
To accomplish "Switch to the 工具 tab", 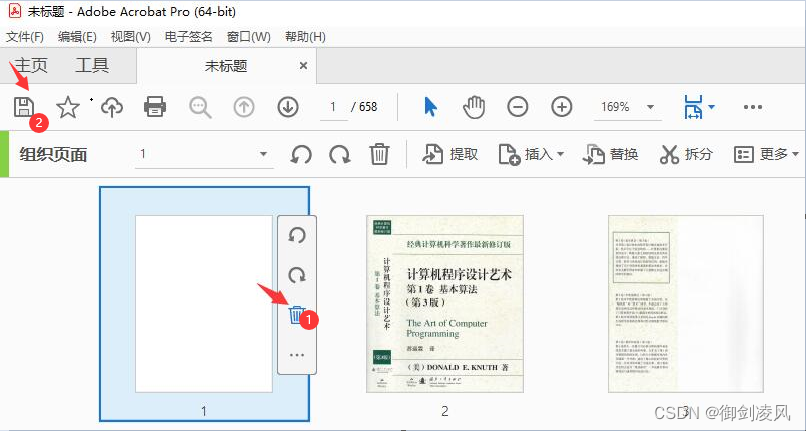I will [92, 65].
